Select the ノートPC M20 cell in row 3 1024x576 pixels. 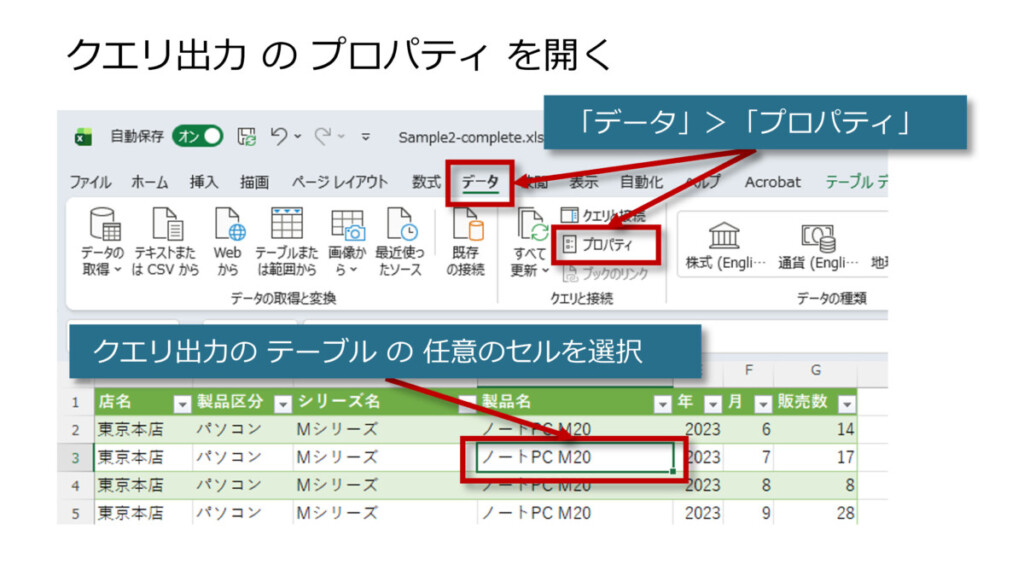pyautogui.click(x=574, y=457)
